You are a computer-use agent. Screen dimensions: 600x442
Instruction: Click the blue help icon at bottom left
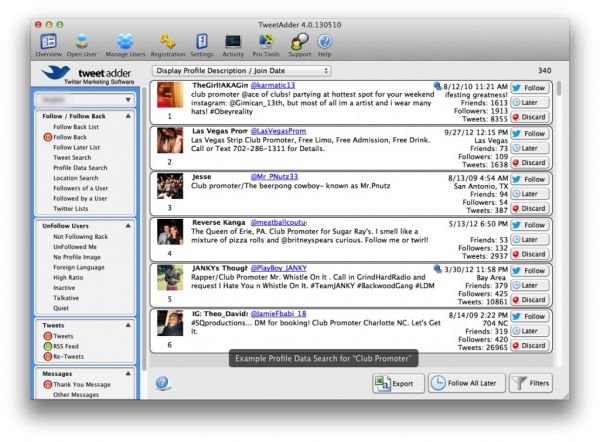click(x=162, y=383)
